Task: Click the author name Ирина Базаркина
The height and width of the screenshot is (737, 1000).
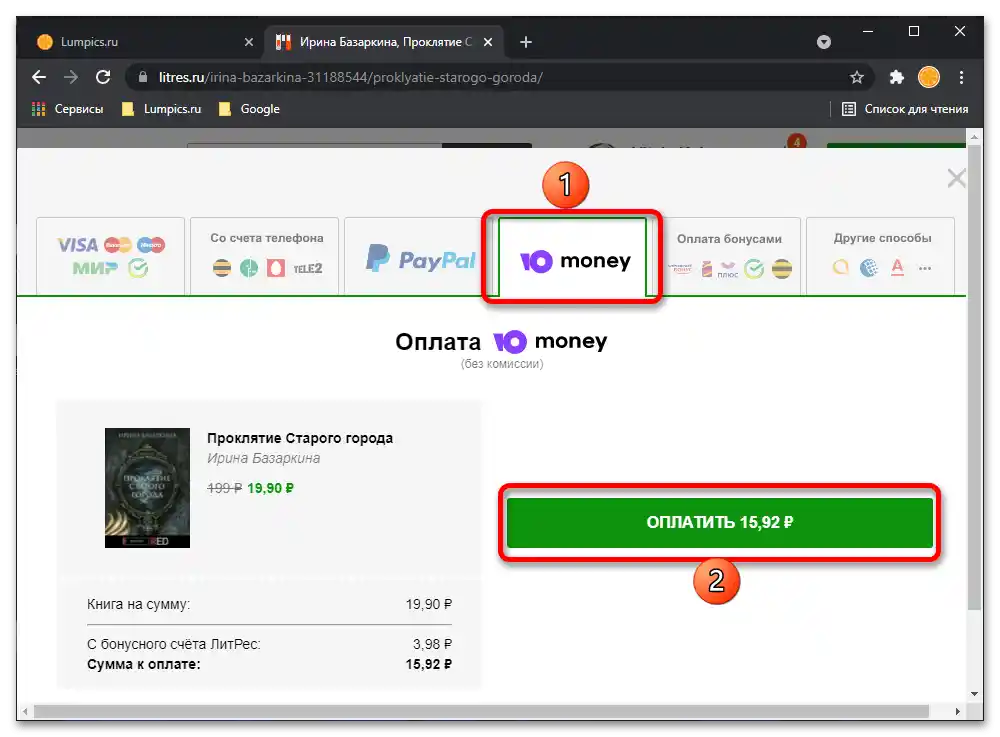Action: 263,458
